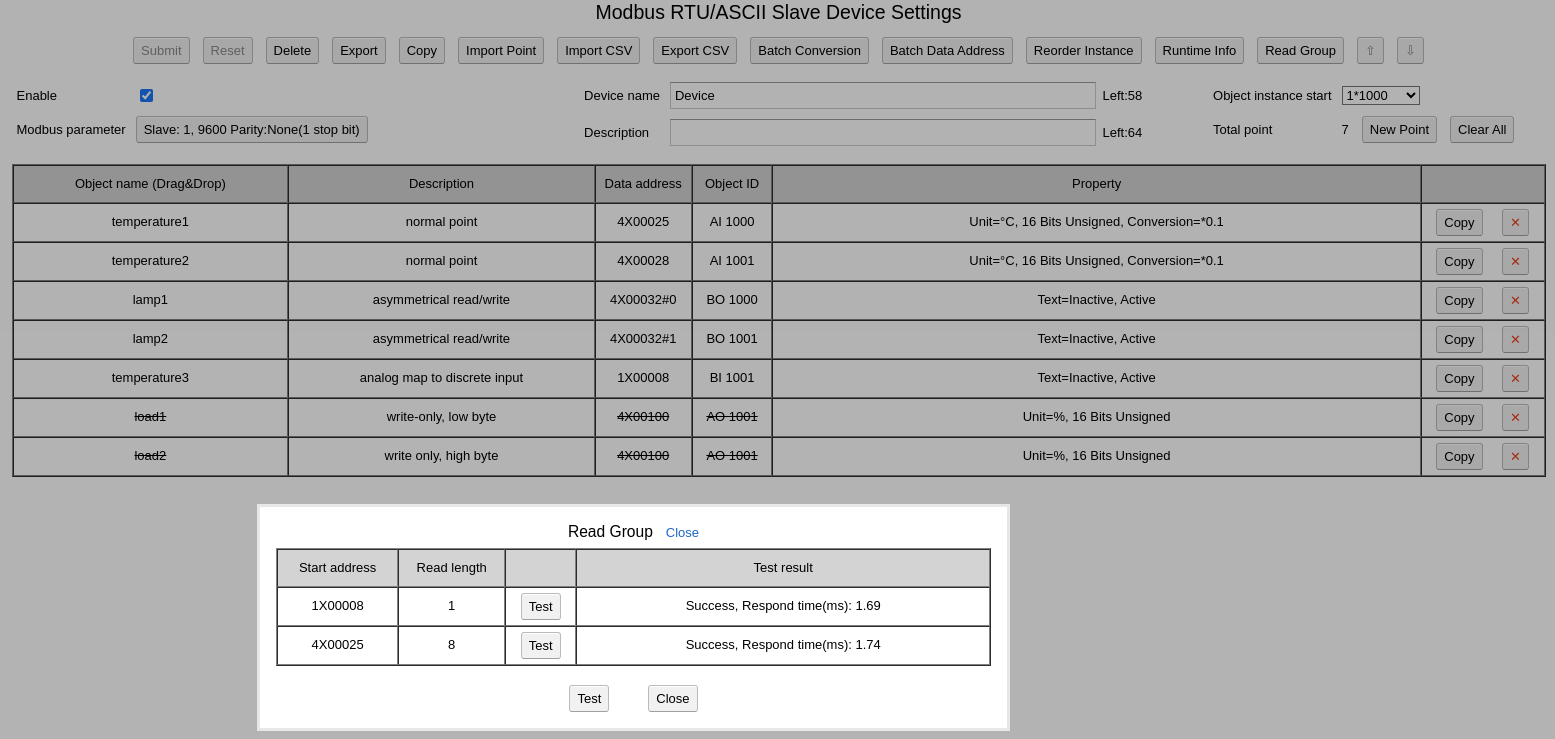Select the load2 object name cell
Image resolution: width=1555 pixels, height=739 pixels.
point(150,456)
